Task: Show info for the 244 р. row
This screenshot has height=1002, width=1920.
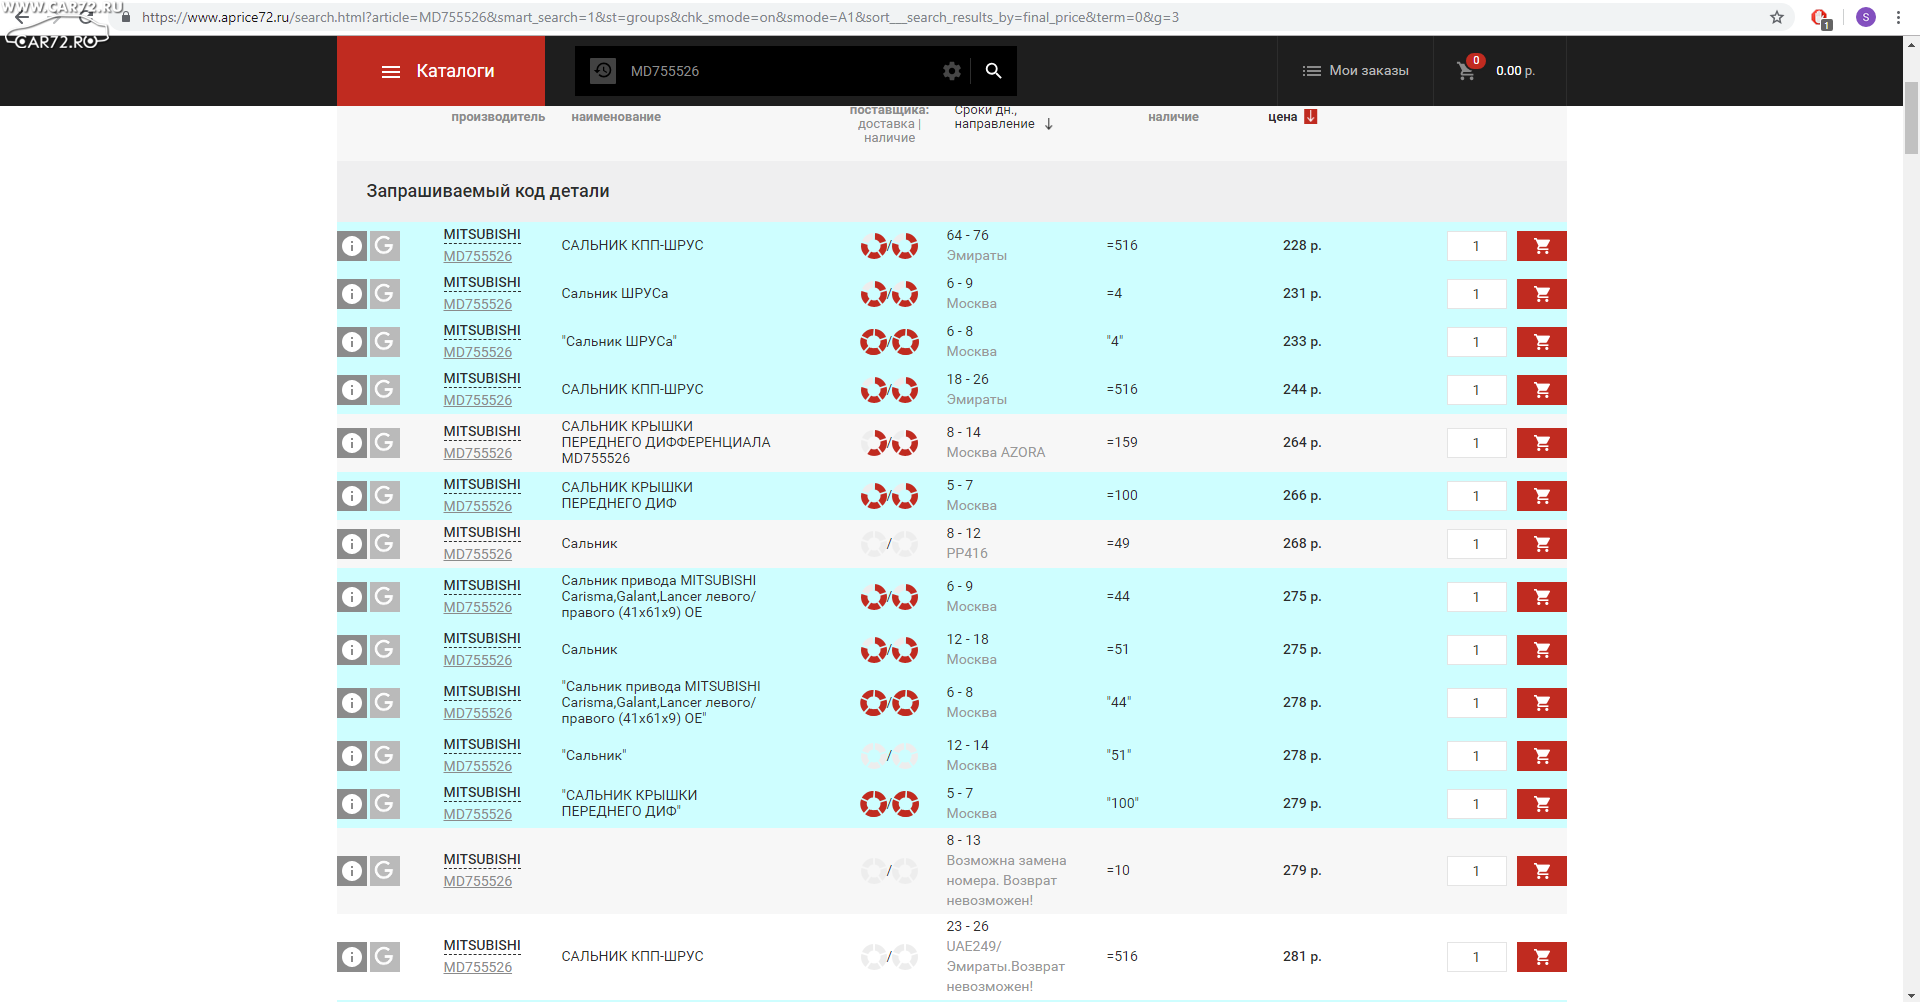Action: [352, 390]
